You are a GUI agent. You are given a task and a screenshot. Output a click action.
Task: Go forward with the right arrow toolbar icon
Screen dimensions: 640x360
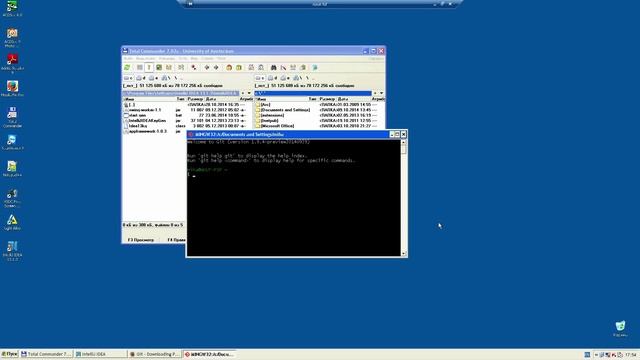216,67
